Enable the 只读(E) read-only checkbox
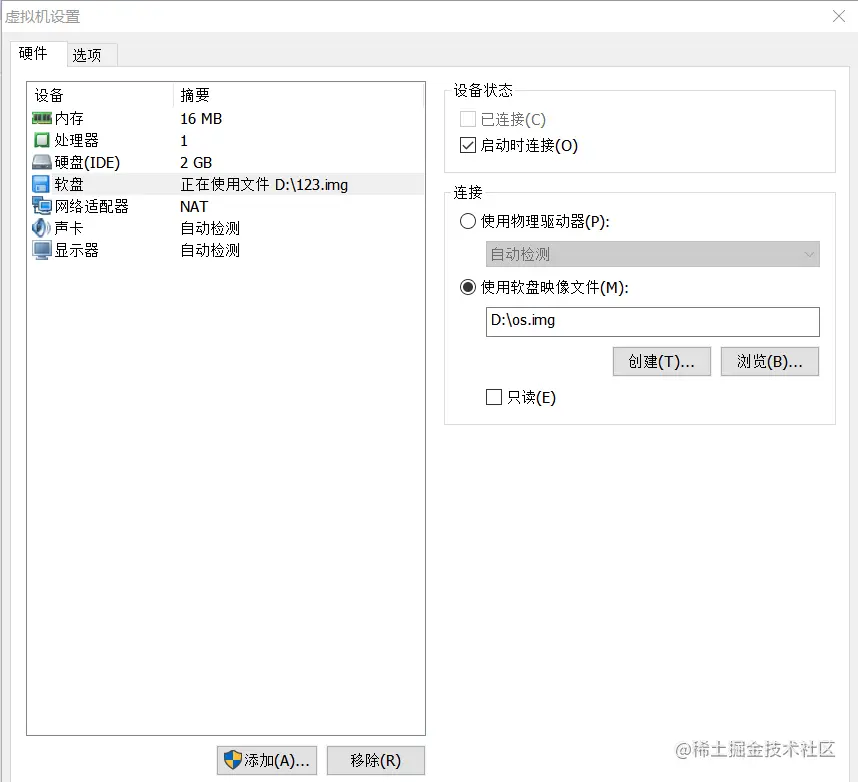858x782 pixels. [x=494, y=397]
